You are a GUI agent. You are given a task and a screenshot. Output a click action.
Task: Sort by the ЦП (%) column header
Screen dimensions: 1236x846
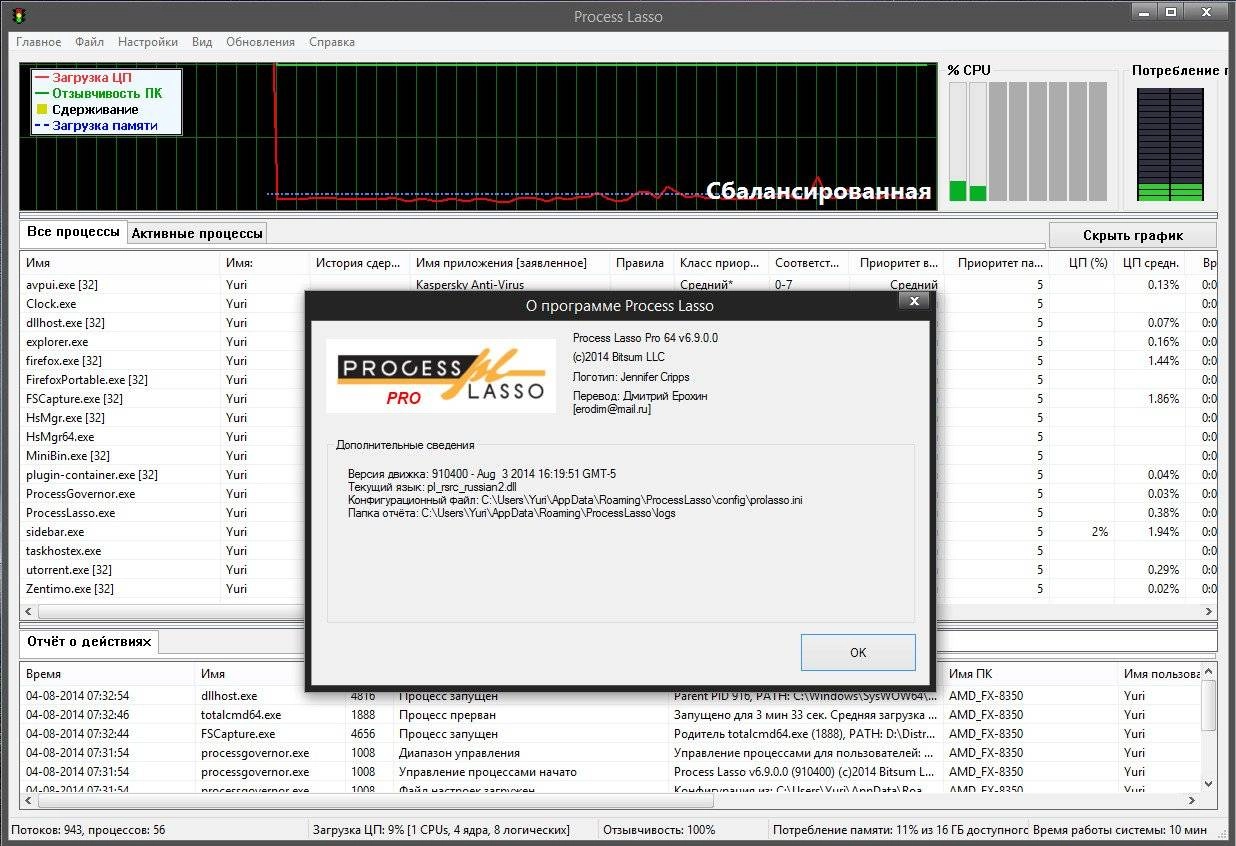click(x=1082, y=263)
